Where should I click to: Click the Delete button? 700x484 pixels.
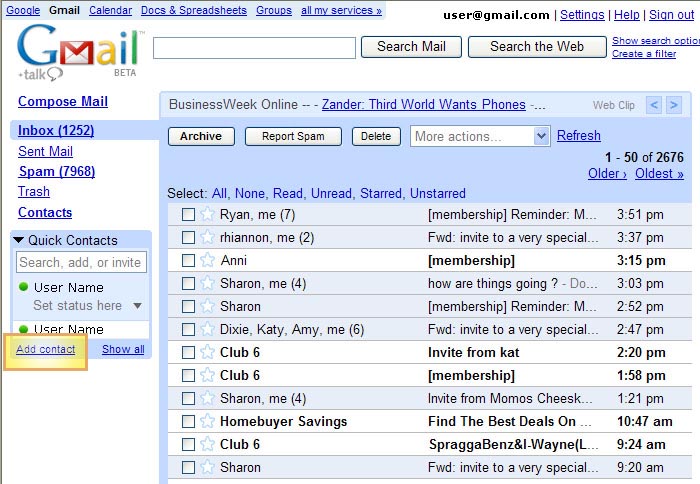(x=376, y=136)
